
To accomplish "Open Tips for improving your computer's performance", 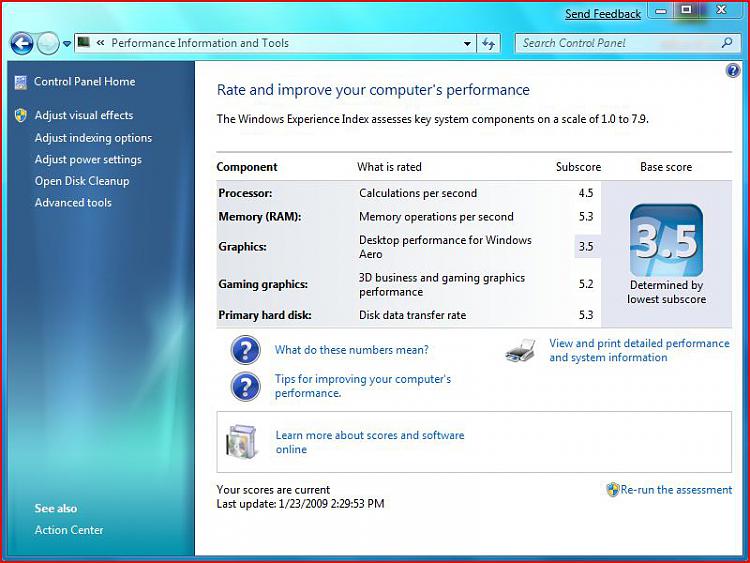I will pos(363,386).
